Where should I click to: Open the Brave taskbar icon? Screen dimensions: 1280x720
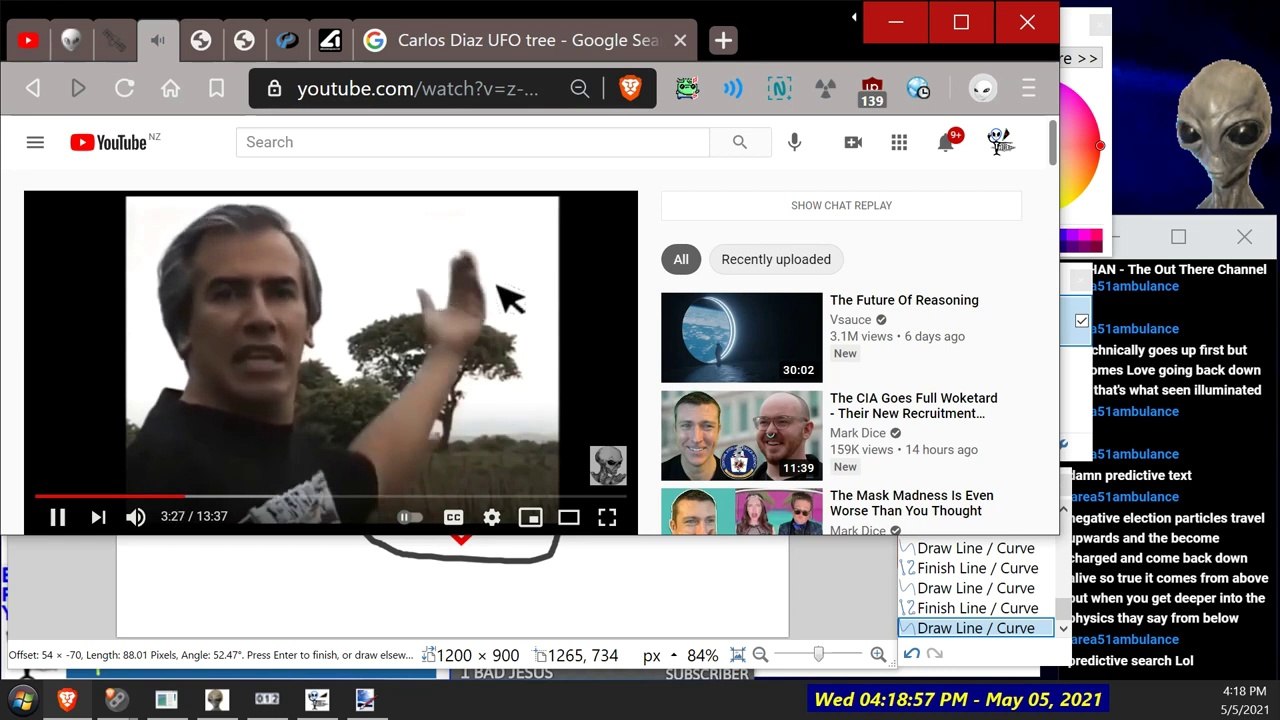coord(67,699)
